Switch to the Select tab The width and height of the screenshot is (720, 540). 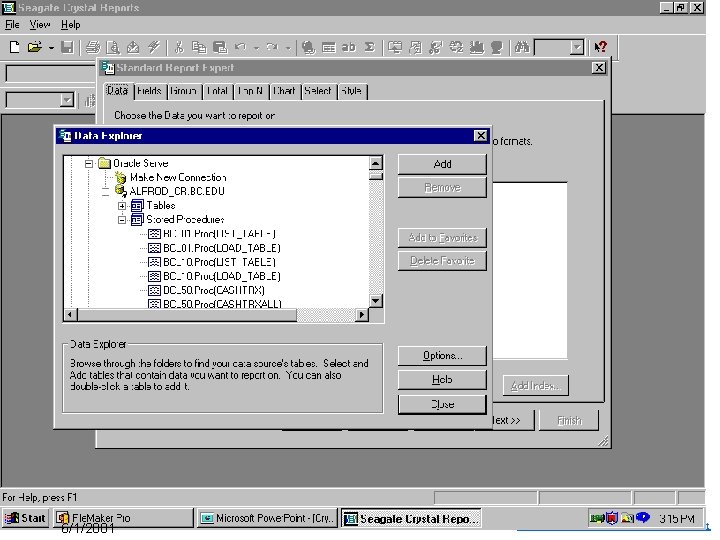[318, 91]
